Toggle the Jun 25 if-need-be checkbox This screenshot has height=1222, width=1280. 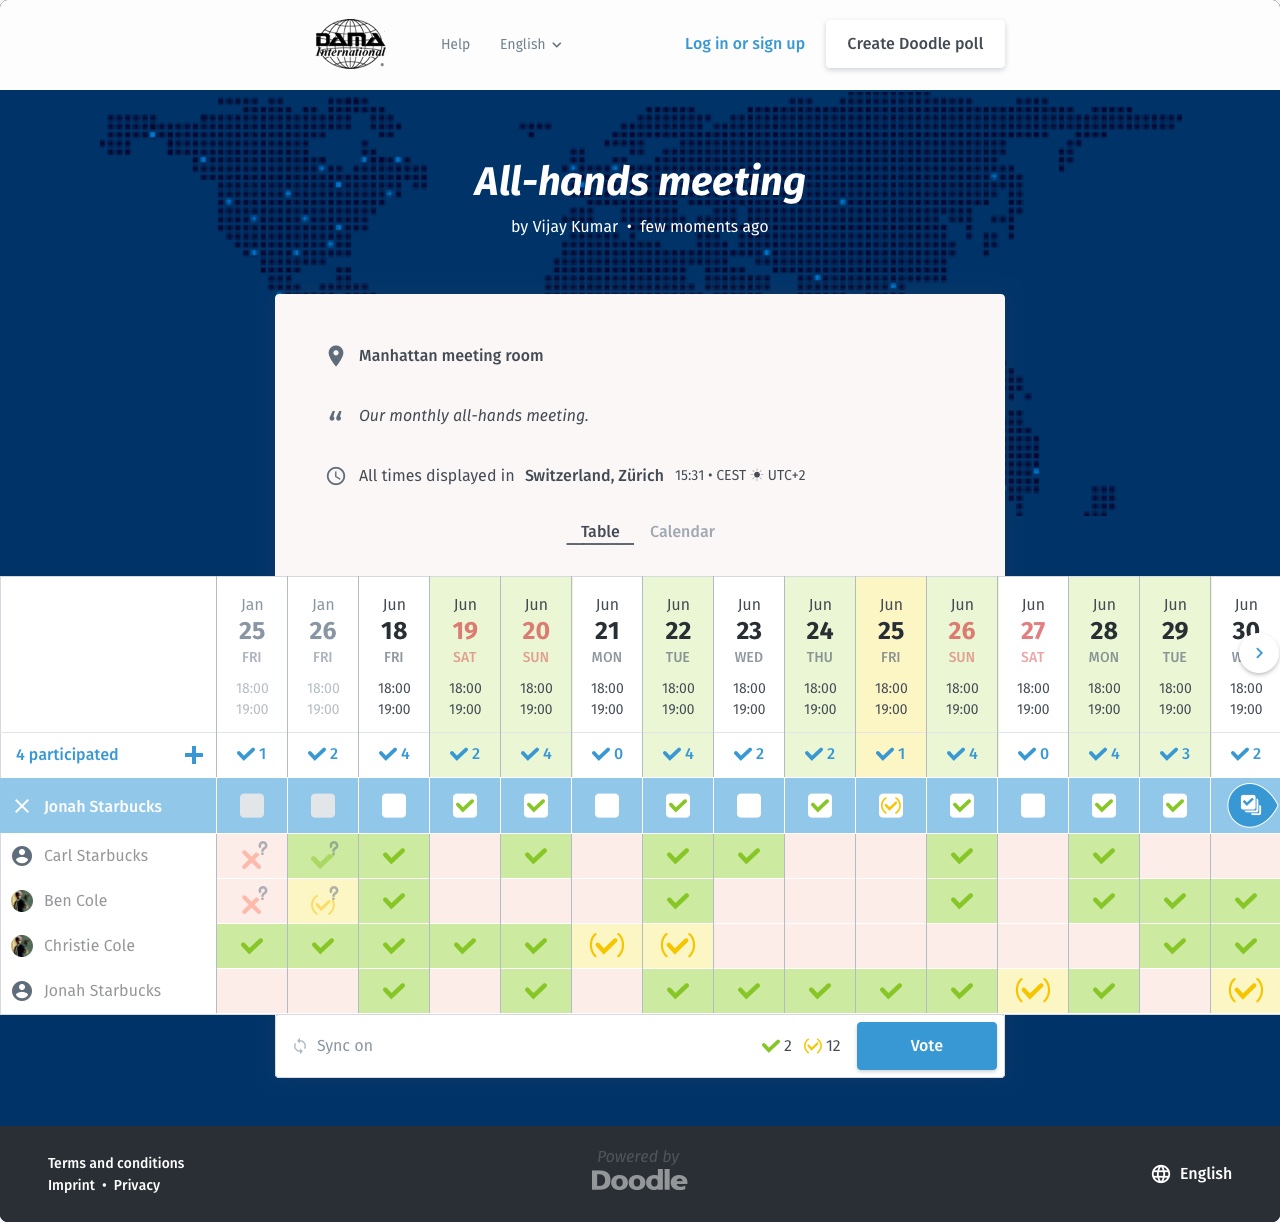tap(891, 806)
